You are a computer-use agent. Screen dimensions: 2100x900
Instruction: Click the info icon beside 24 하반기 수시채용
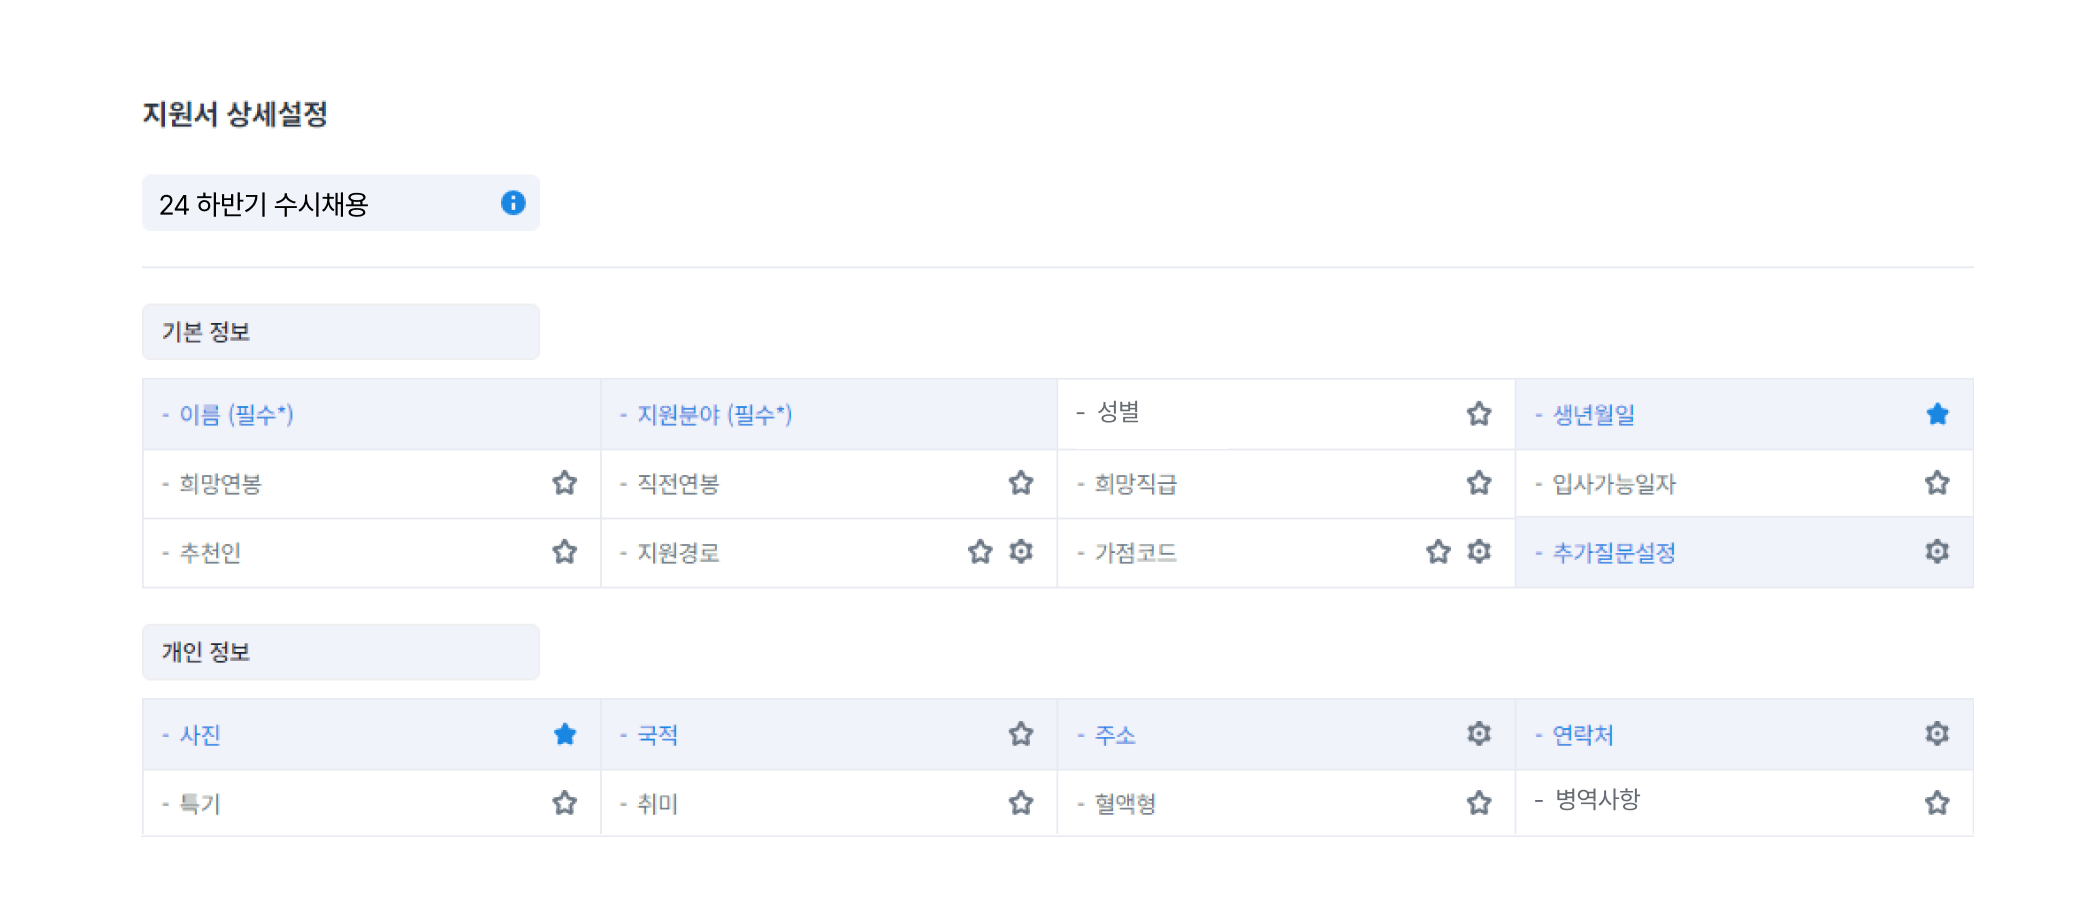coord(513,203)
